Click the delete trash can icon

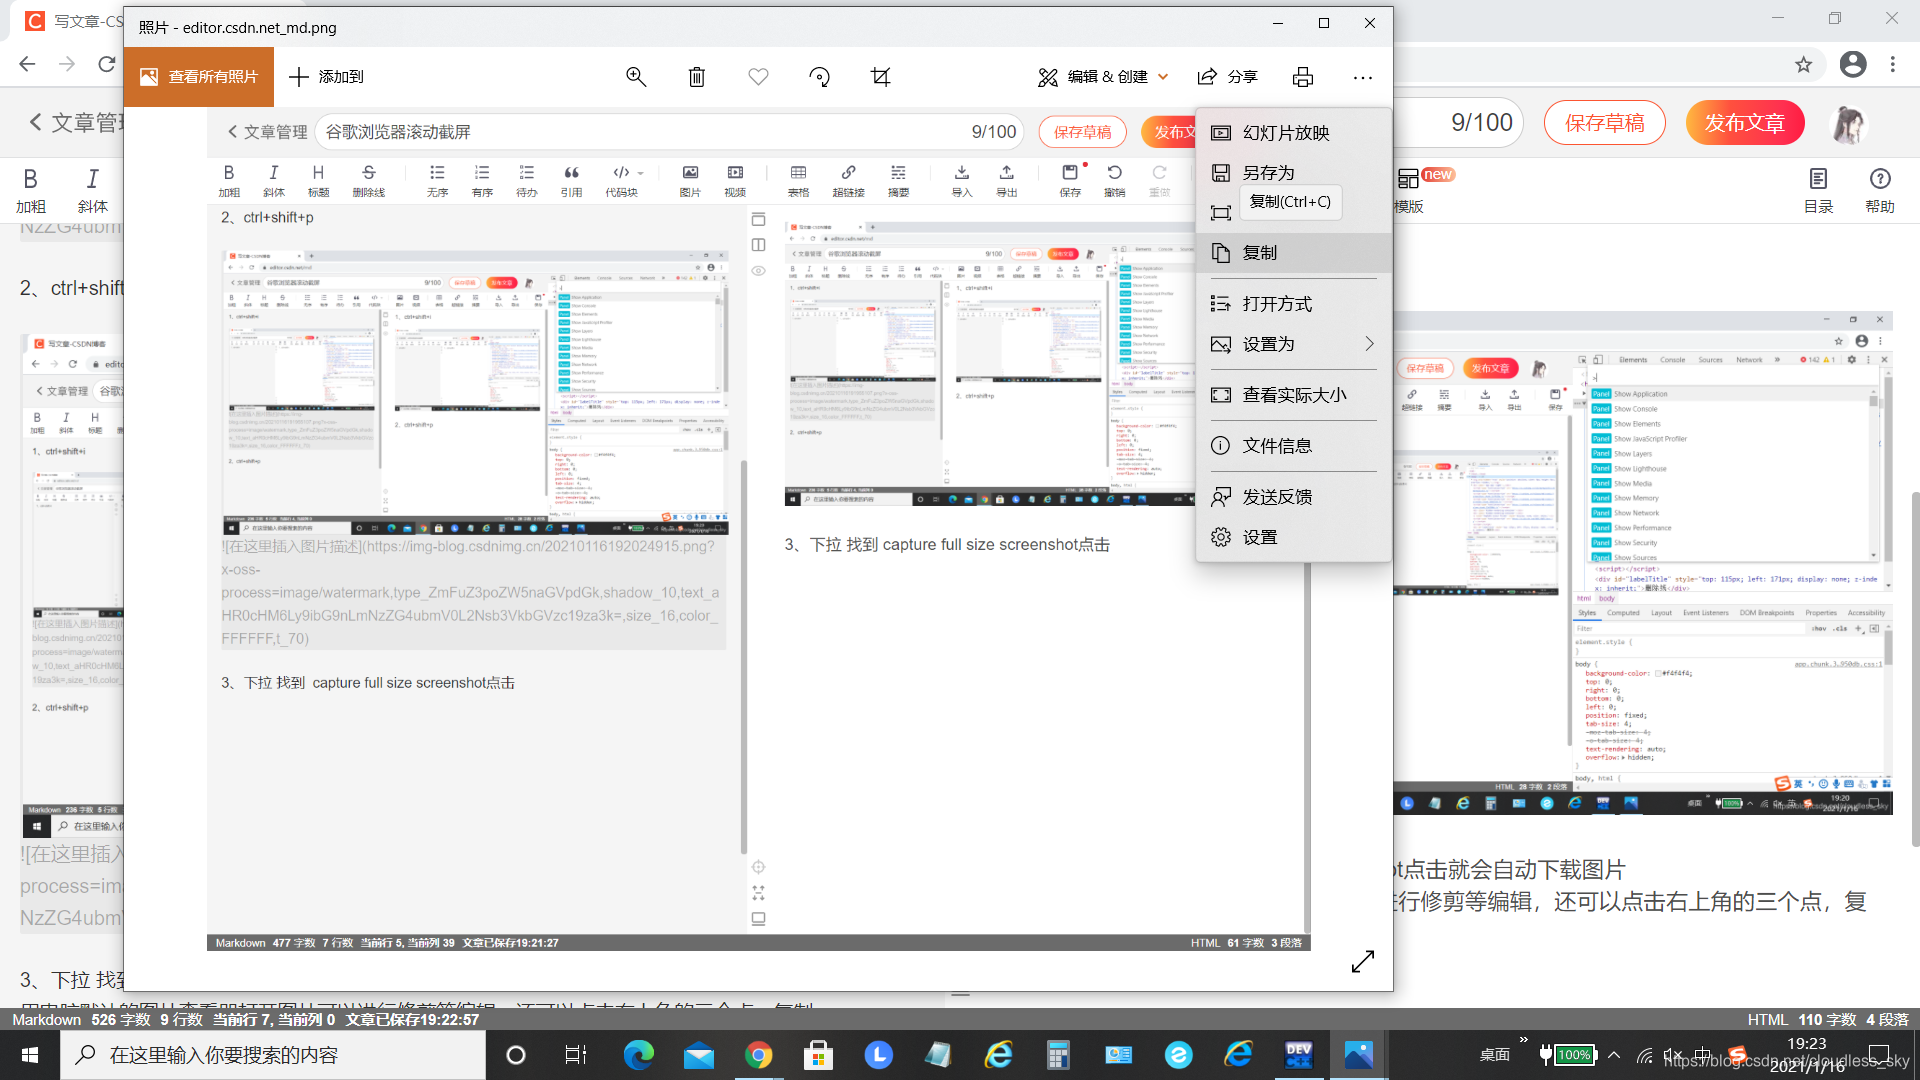point(697,77)
